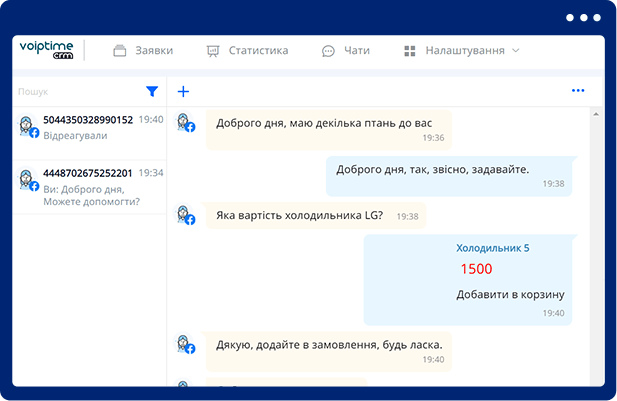Image resolution: width=617 pixels, height=401 pixels.
Task: Open chat with contact 4448702675252201
Action: (89, 187)
